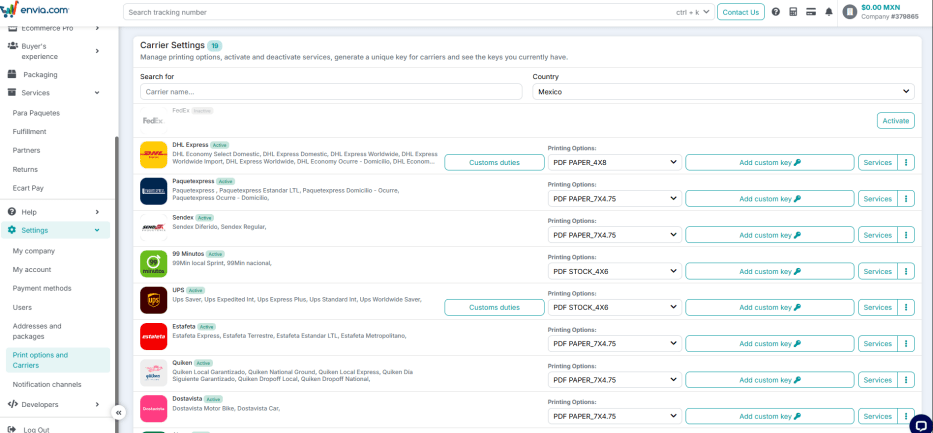Open the shipping calculator icon
This screenshot has height=433, width=933.
point(793,12)
